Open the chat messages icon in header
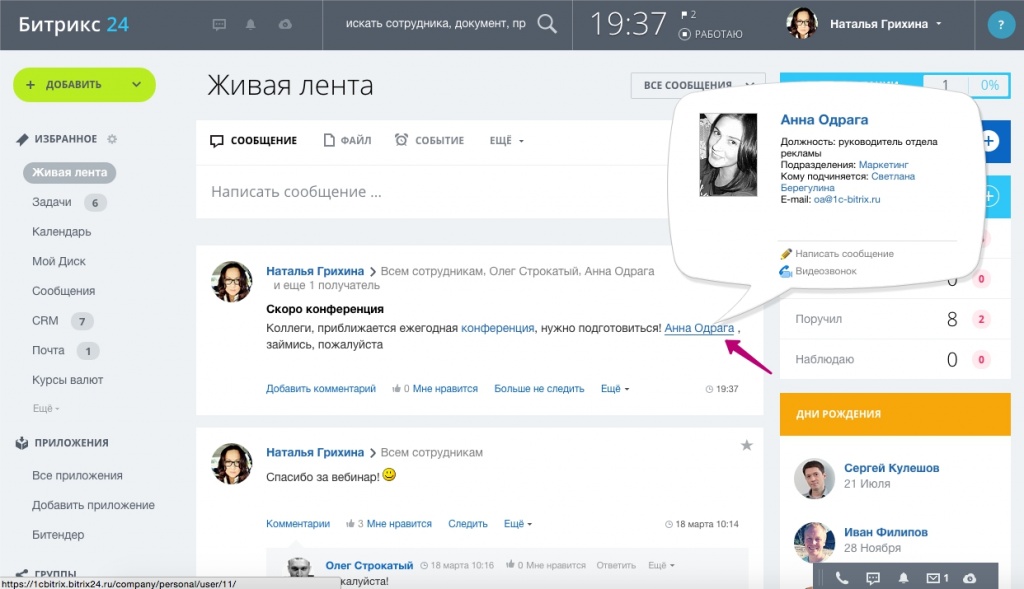Screen dimensions: 1024x589 [219, 24]
